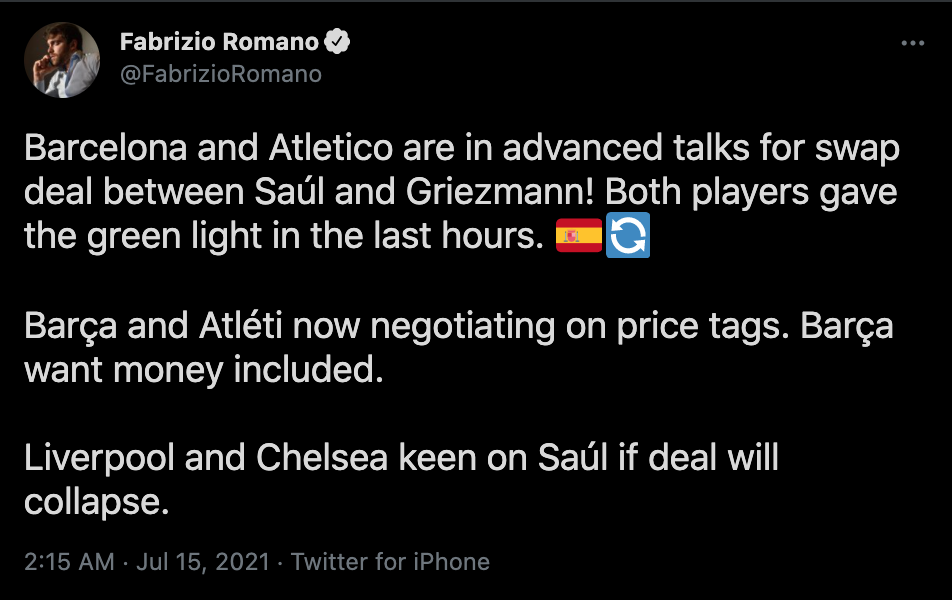This screenshot has height=600, width=952.
Task: Open Fabrizio Romano's profile picture
Action: click(62, 60)
